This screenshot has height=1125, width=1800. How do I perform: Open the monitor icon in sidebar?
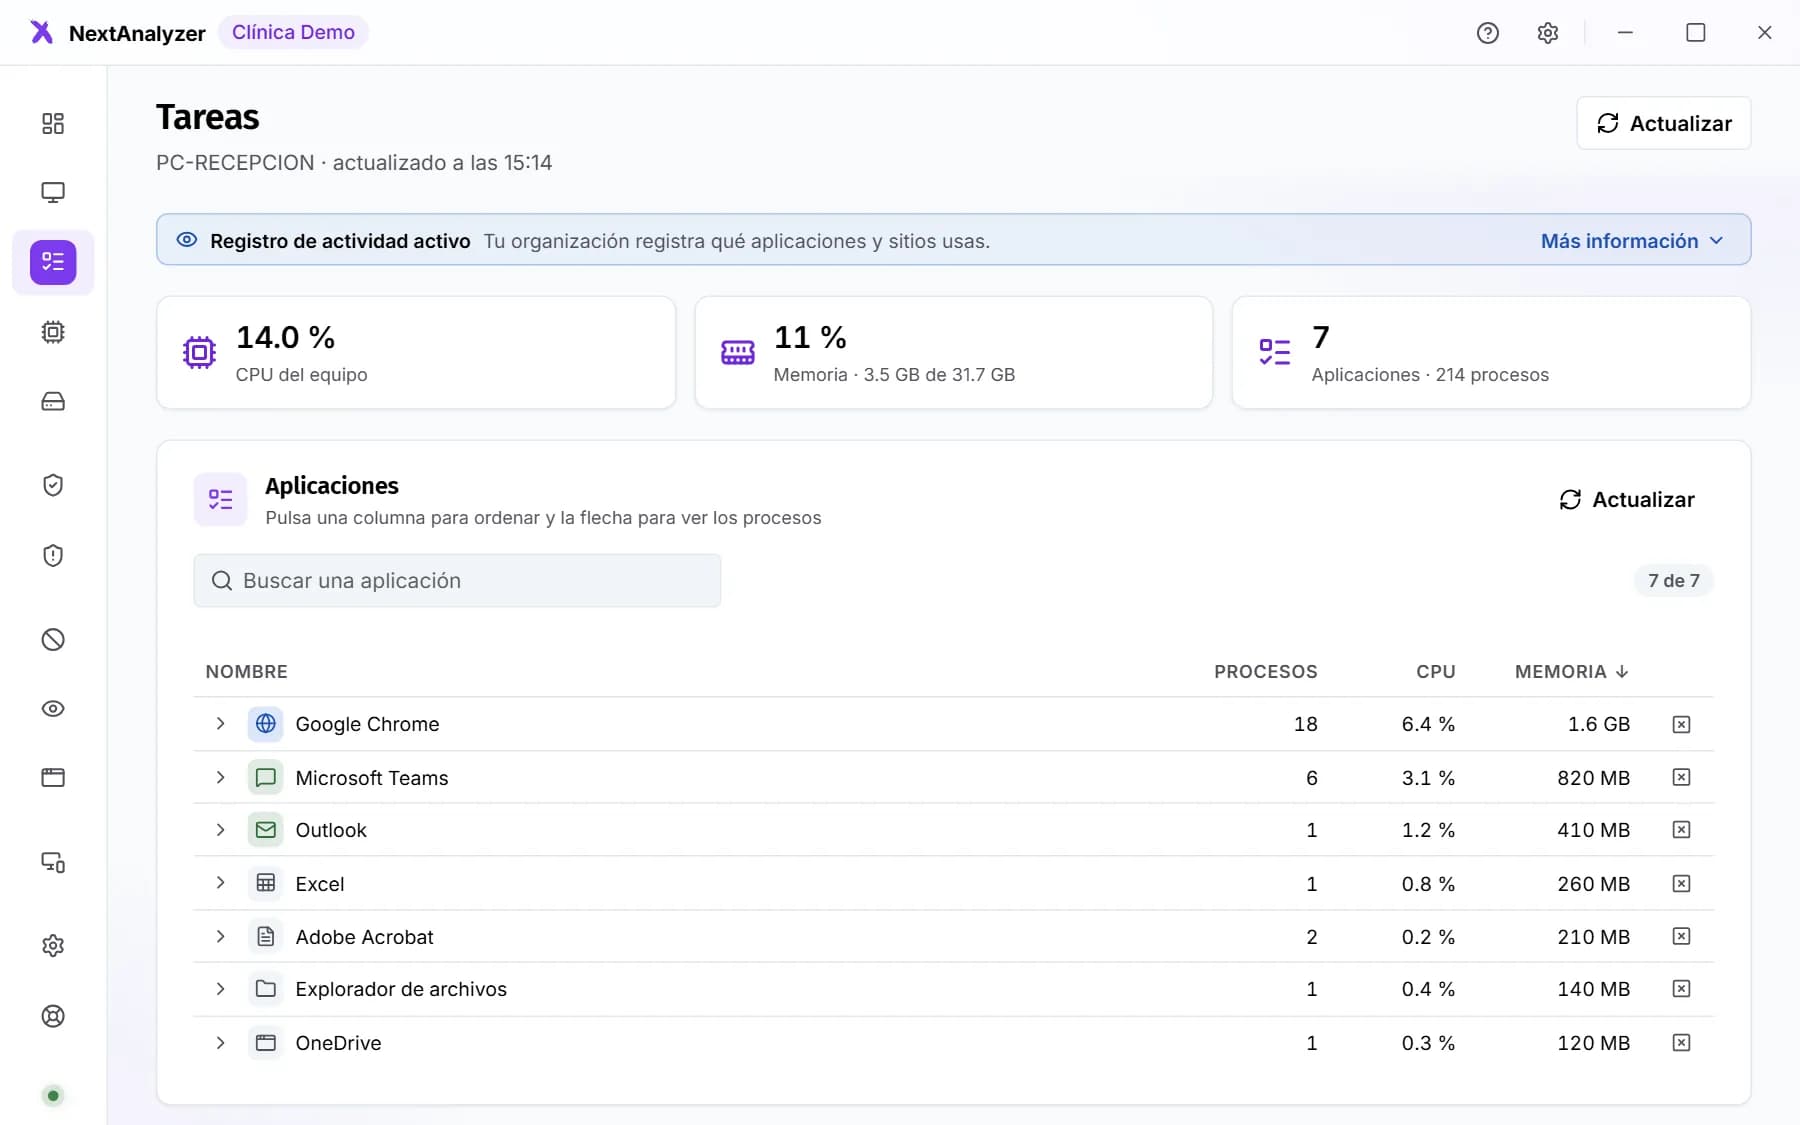pos(53,192)
